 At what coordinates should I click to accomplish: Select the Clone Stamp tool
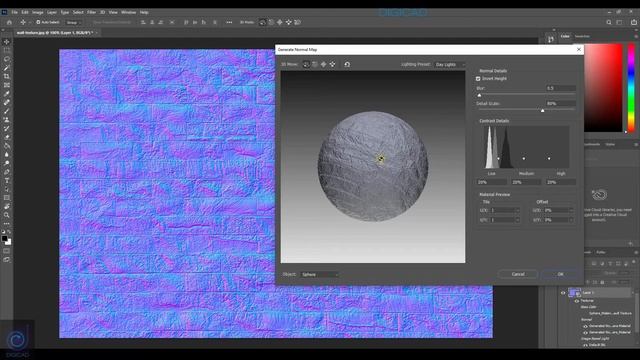(7, 120)
